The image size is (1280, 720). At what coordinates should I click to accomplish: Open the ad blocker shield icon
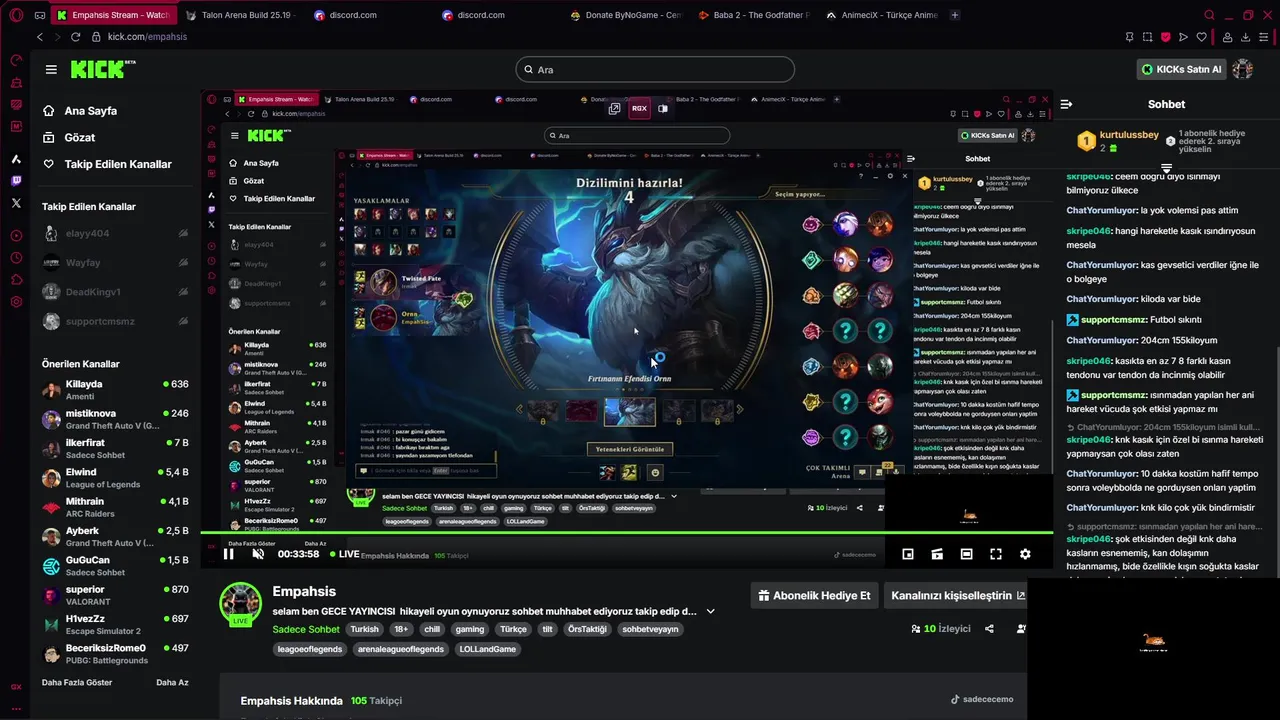click(x=1165, y=37)
